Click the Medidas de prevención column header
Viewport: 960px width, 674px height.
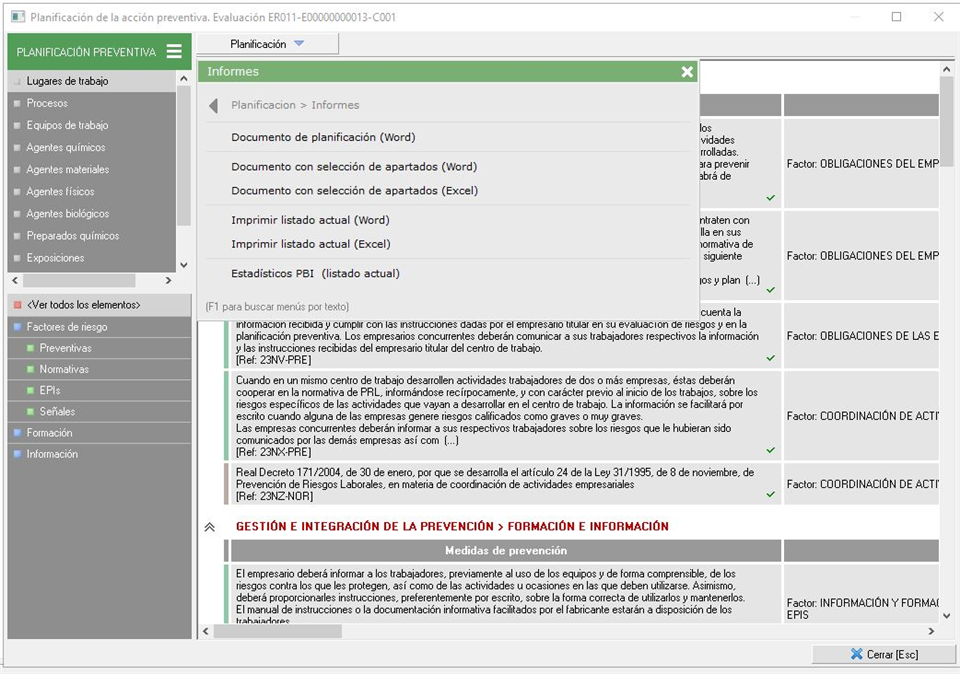(x=505, y=551)
